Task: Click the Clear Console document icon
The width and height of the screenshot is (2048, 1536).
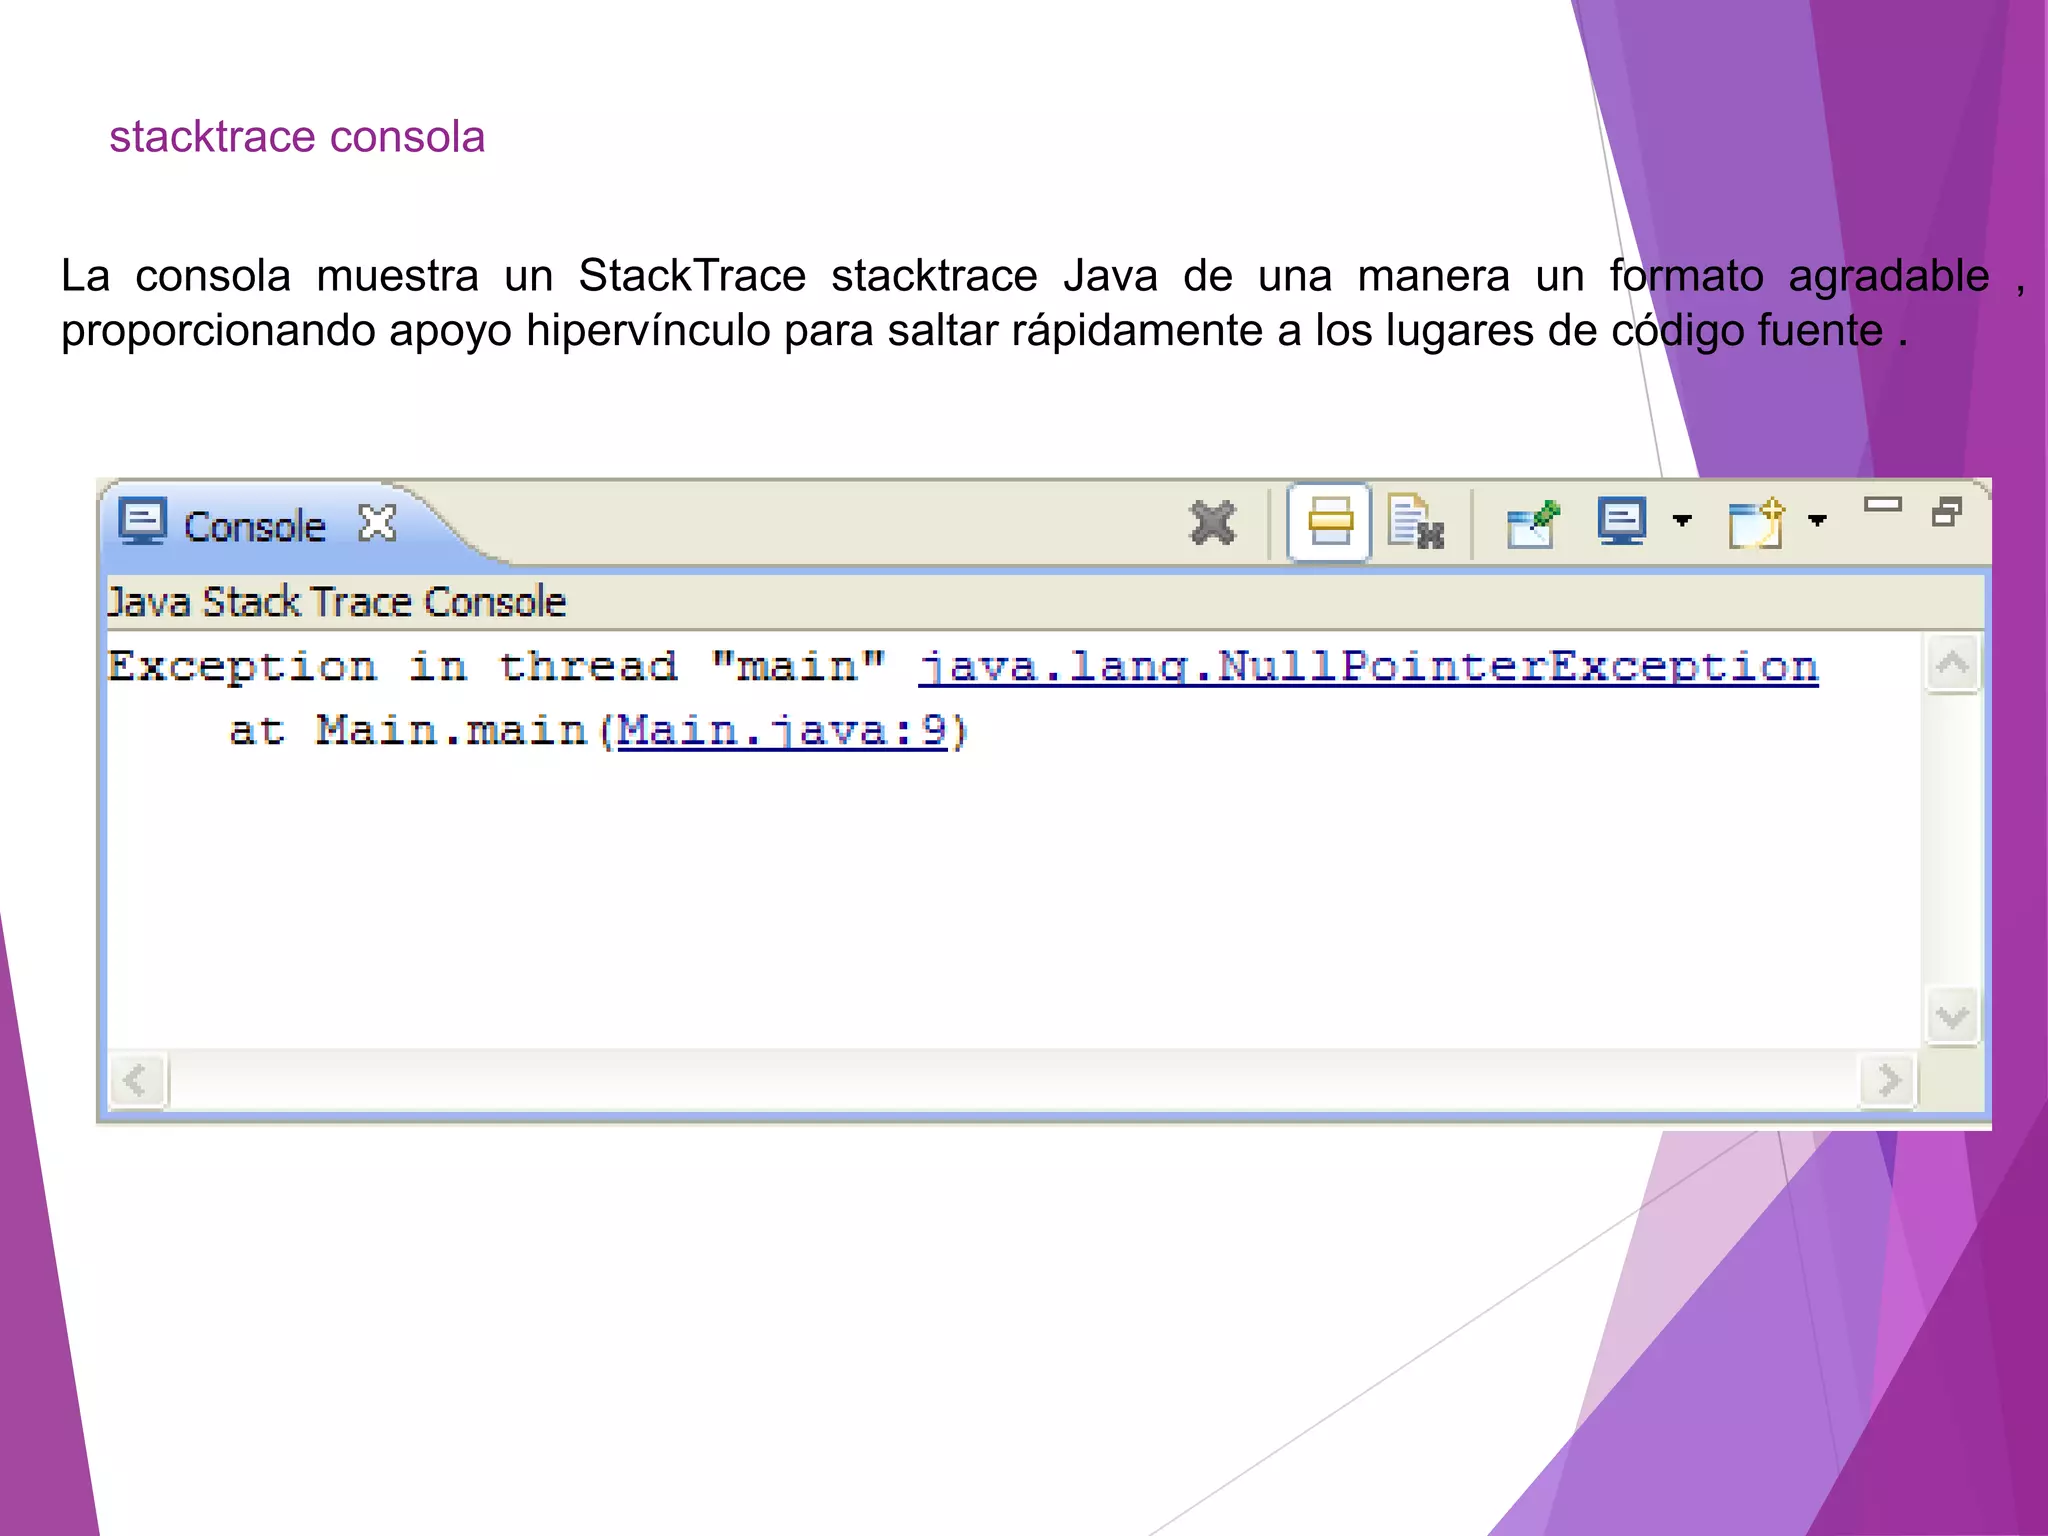Action: click(1416, 522)
